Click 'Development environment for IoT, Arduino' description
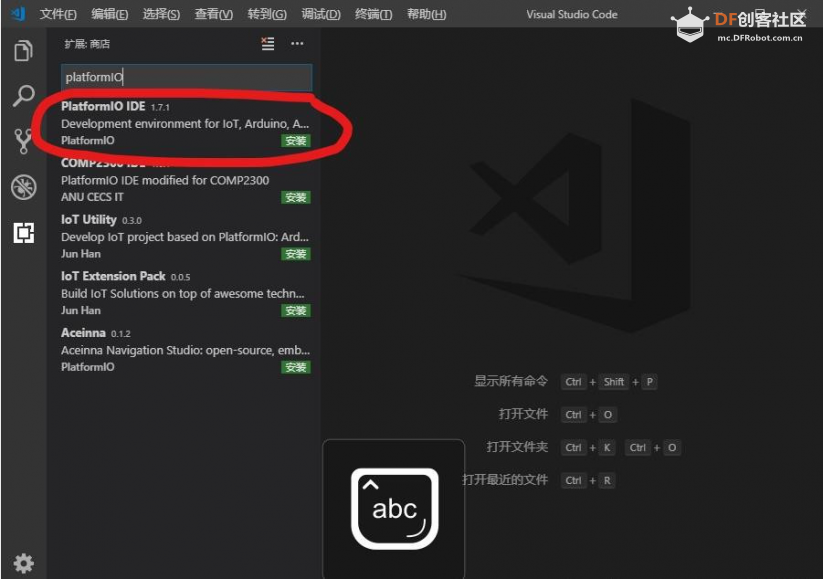 [185, 124]
